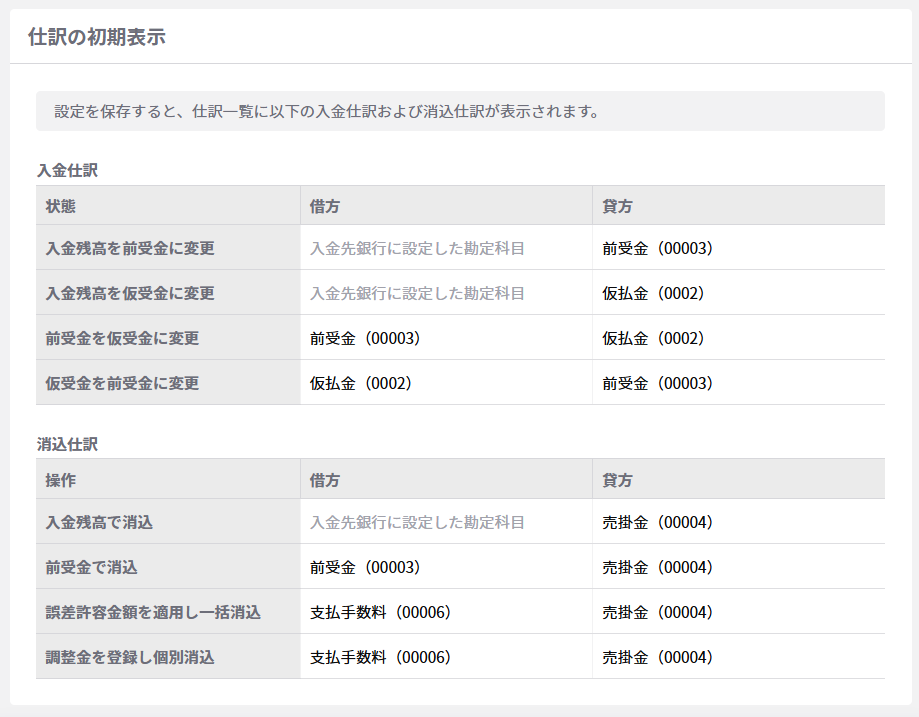Click credit 仮払金（0002）in 入金残高を仮受金に変更 row

[653, 293]
